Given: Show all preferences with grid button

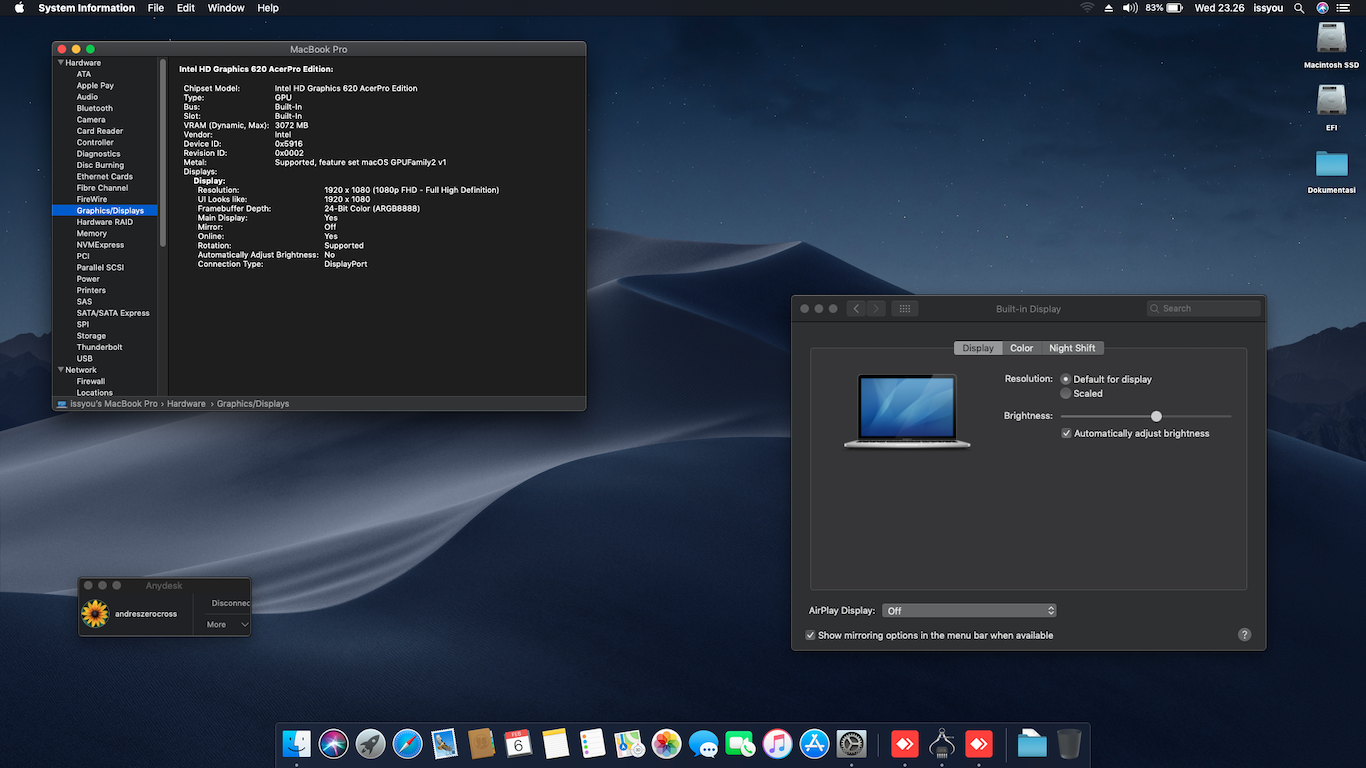Looking at the screenshot, I should [904, 309].
